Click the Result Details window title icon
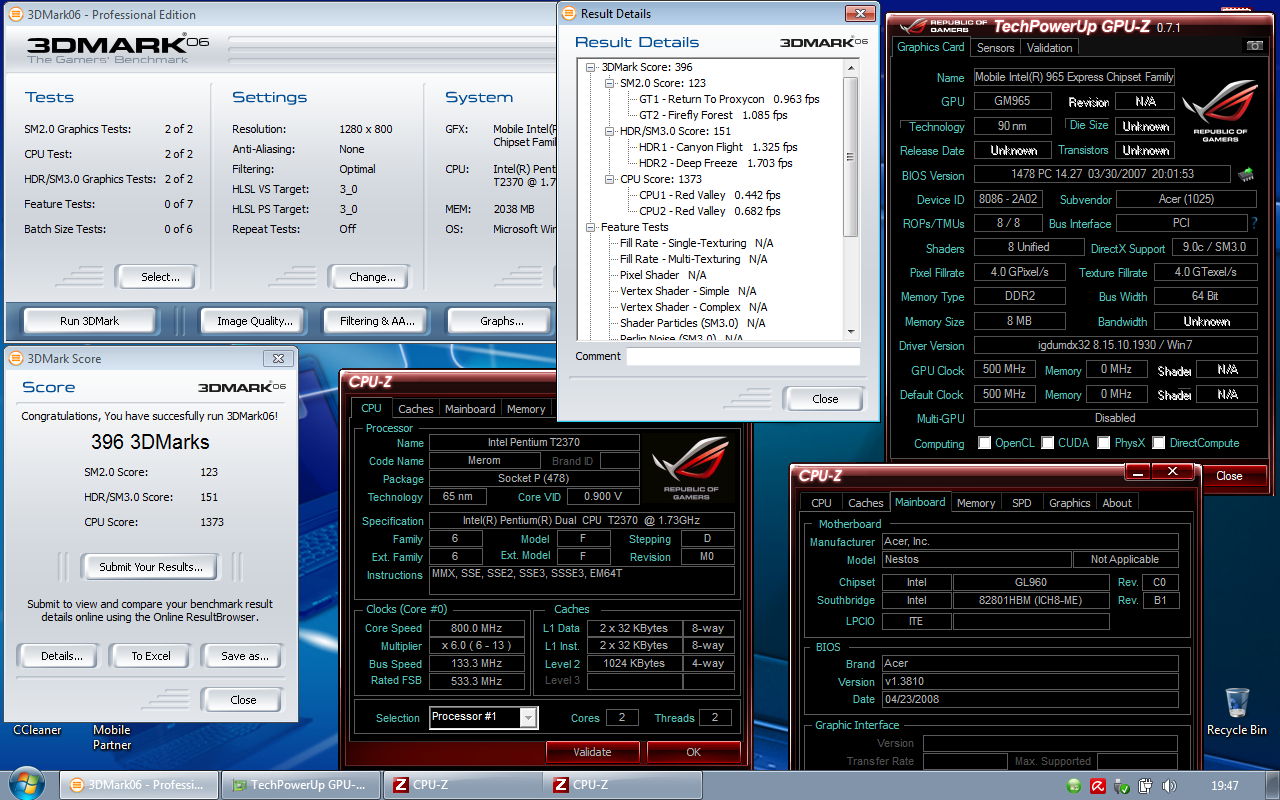The width and height of the screenshot is (1280, 800). 570,14
